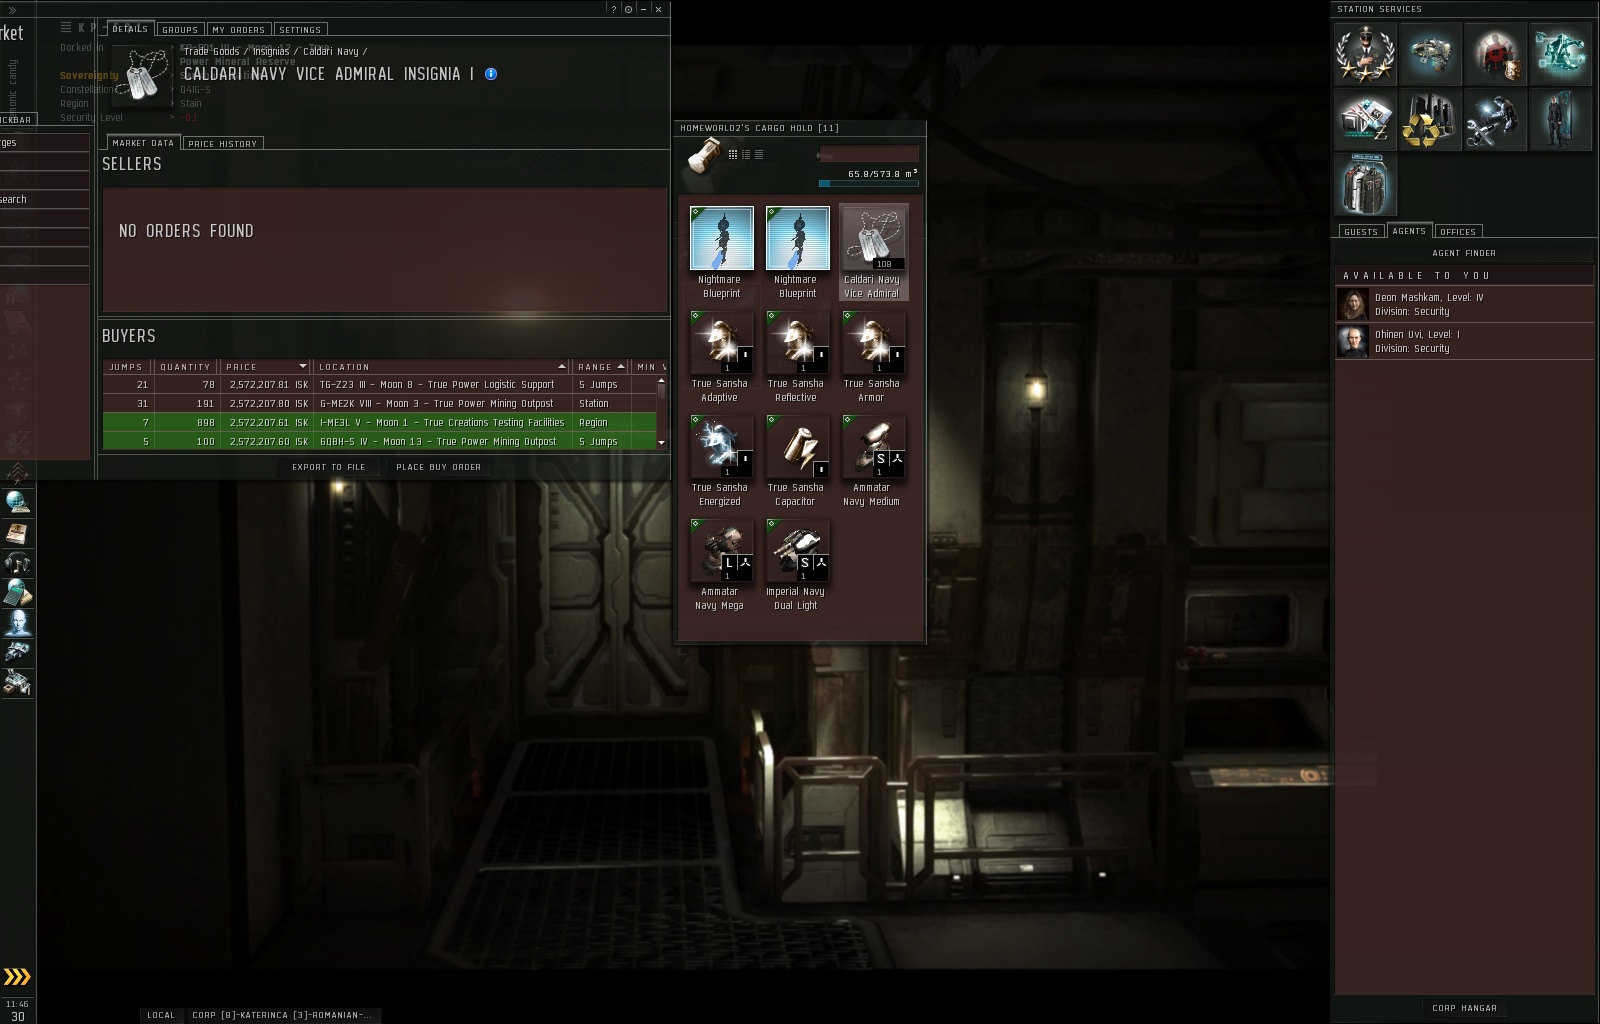Sort buyers by Location column
This screenshot has width=1600, height=1024.
pyautogui.click(x=442, y=367)
